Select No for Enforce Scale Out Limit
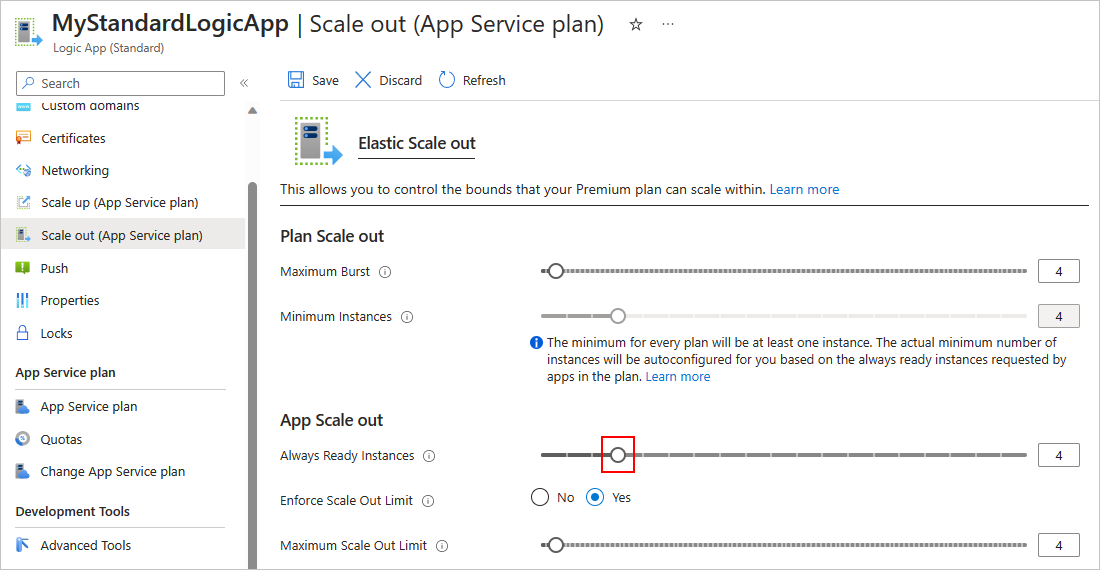The height and width of the screenshot is (570, 1100). (x=541, y=497)
